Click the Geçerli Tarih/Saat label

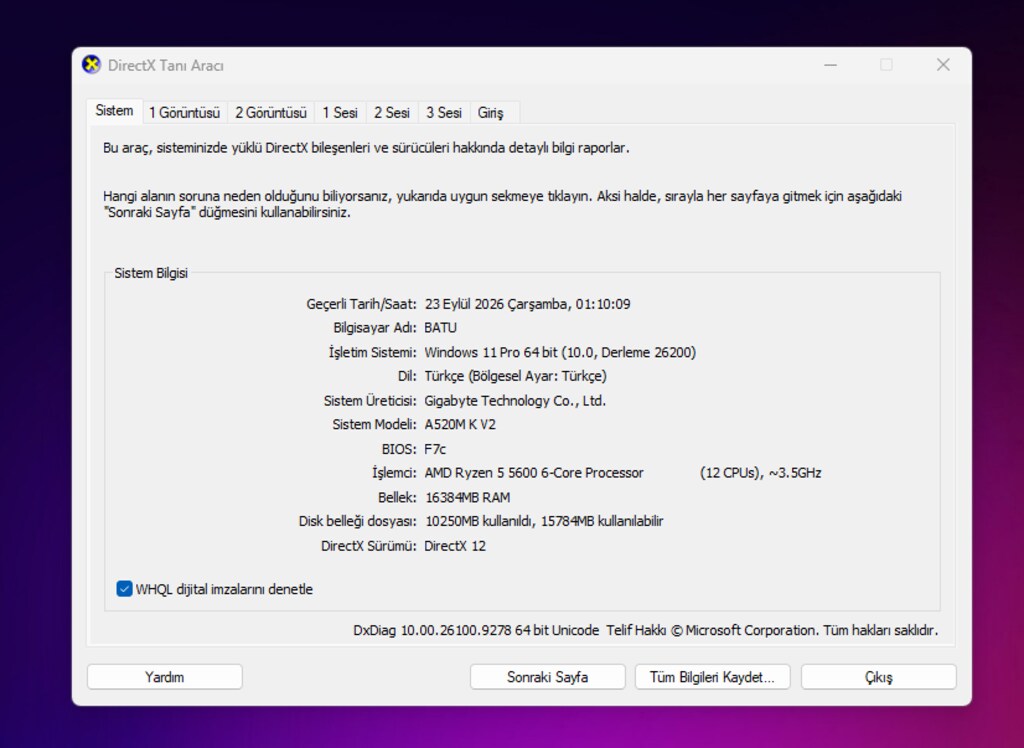361,304
